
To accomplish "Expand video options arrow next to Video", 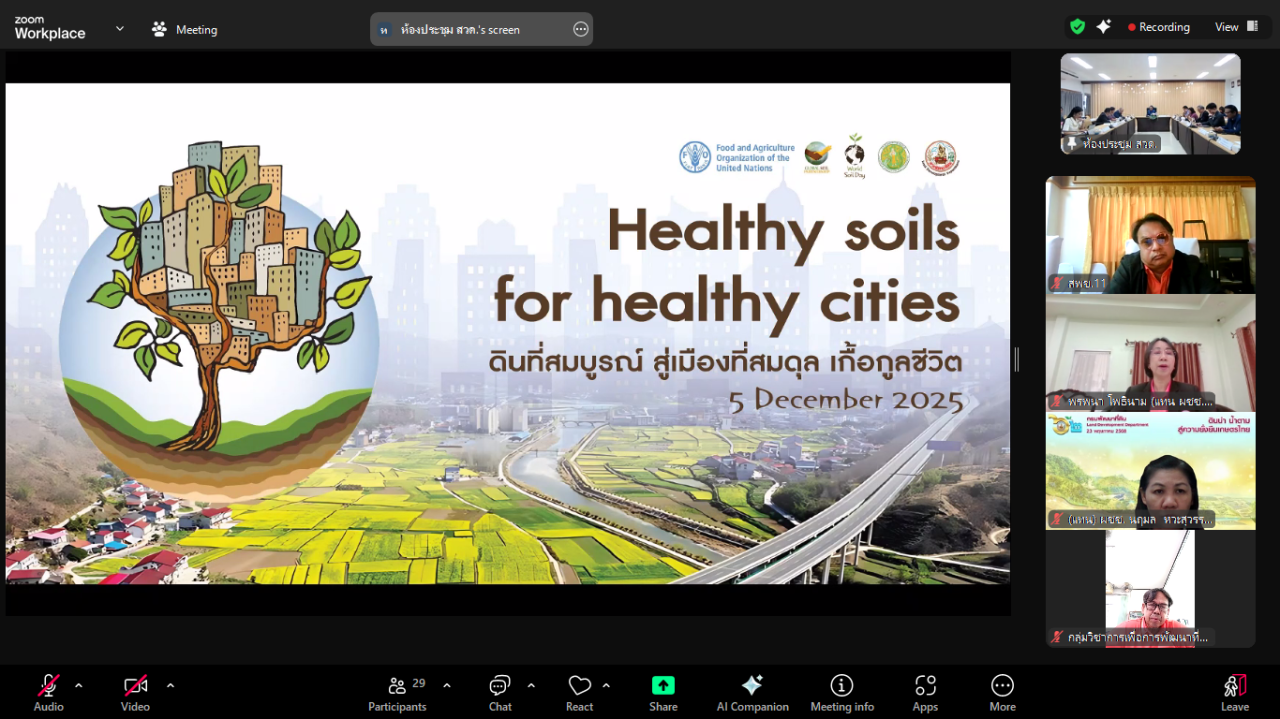I will pyautogui.click(x=170, y=685).
